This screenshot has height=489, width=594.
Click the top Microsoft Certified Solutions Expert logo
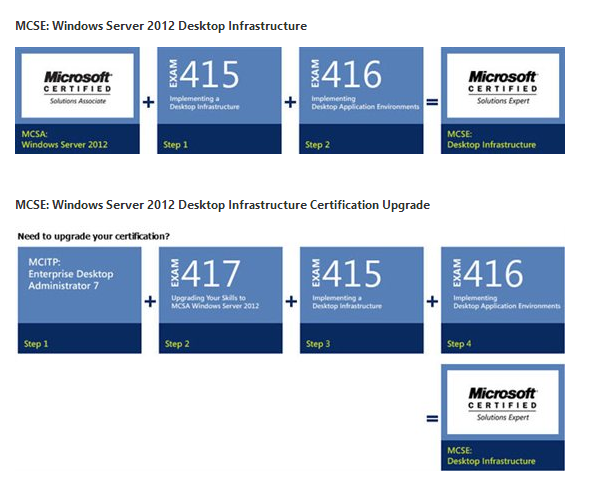(503, 86)
